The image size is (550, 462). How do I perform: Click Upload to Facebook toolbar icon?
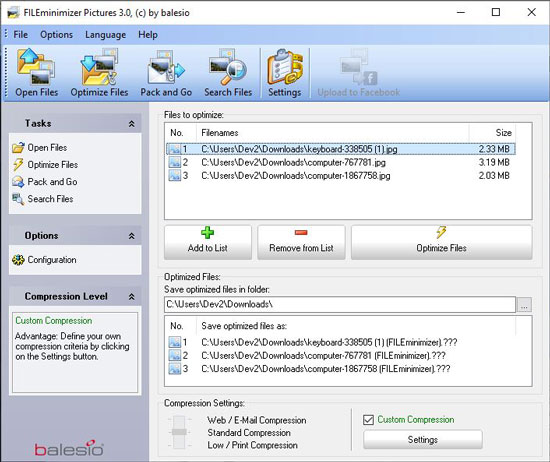[358, 73]
